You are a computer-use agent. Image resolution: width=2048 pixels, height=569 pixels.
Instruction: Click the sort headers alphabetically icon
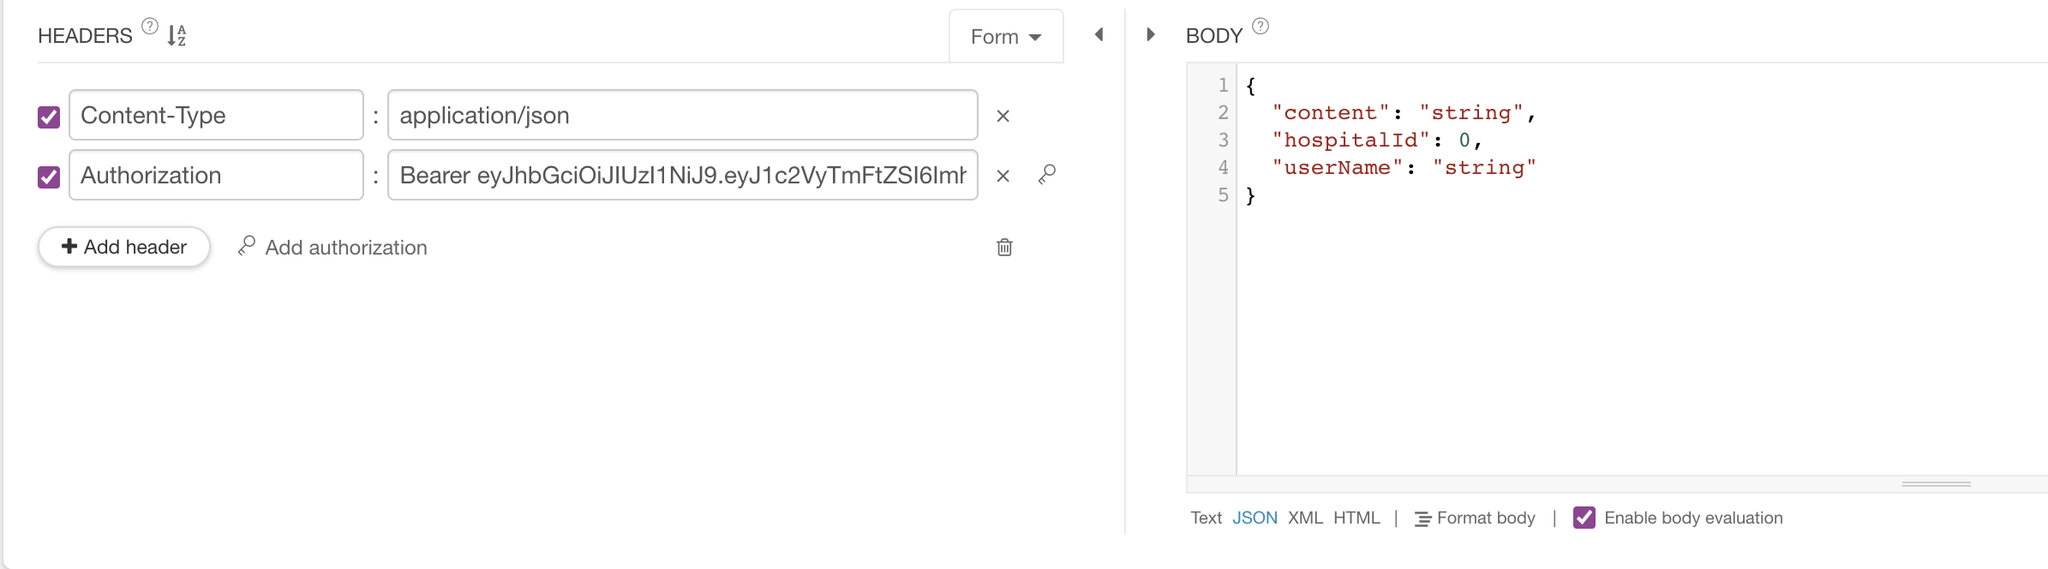177,36
